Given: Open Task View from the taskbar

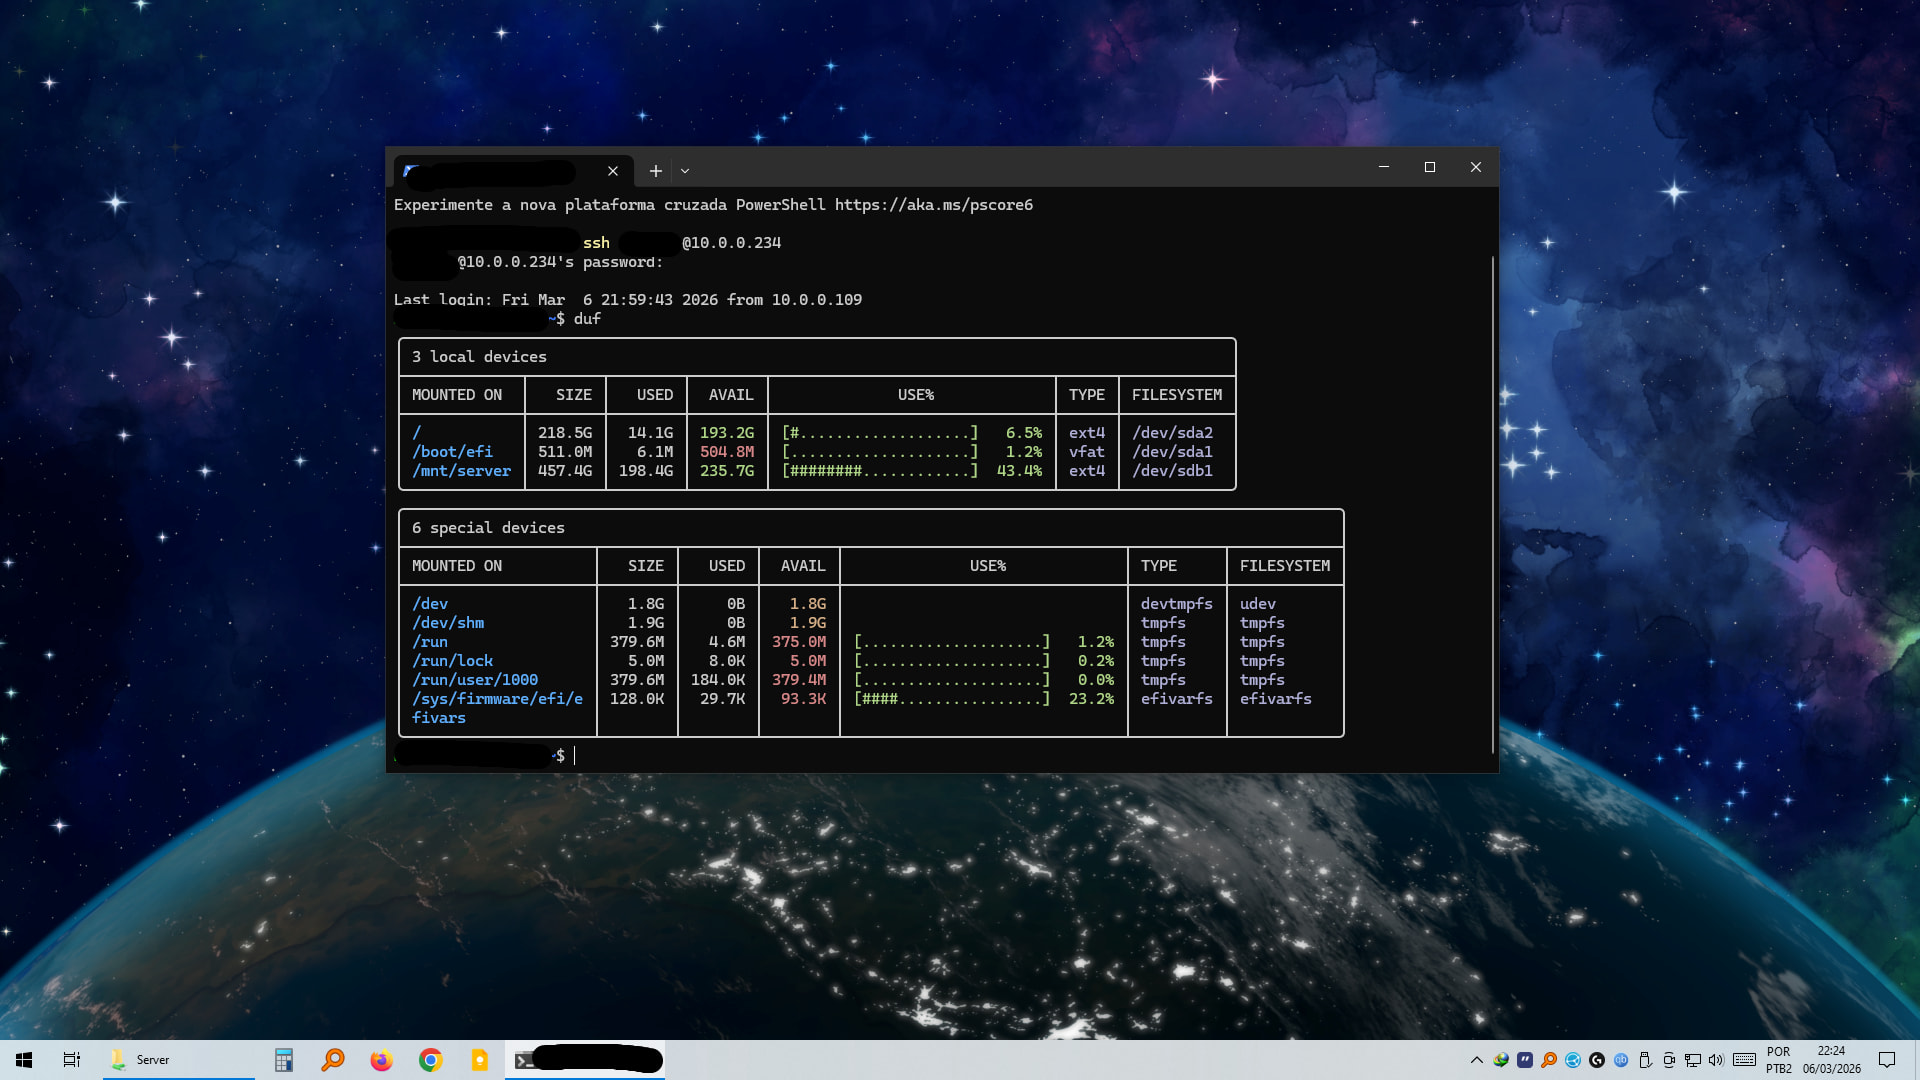Looking at the screenshot, I should click(x=72, y=1060).
